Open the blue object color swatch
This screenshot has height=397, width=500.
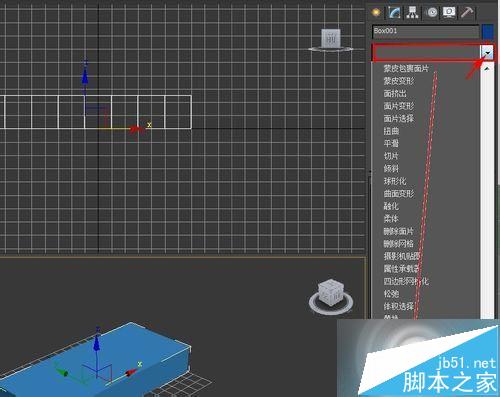tap(488, 32)
